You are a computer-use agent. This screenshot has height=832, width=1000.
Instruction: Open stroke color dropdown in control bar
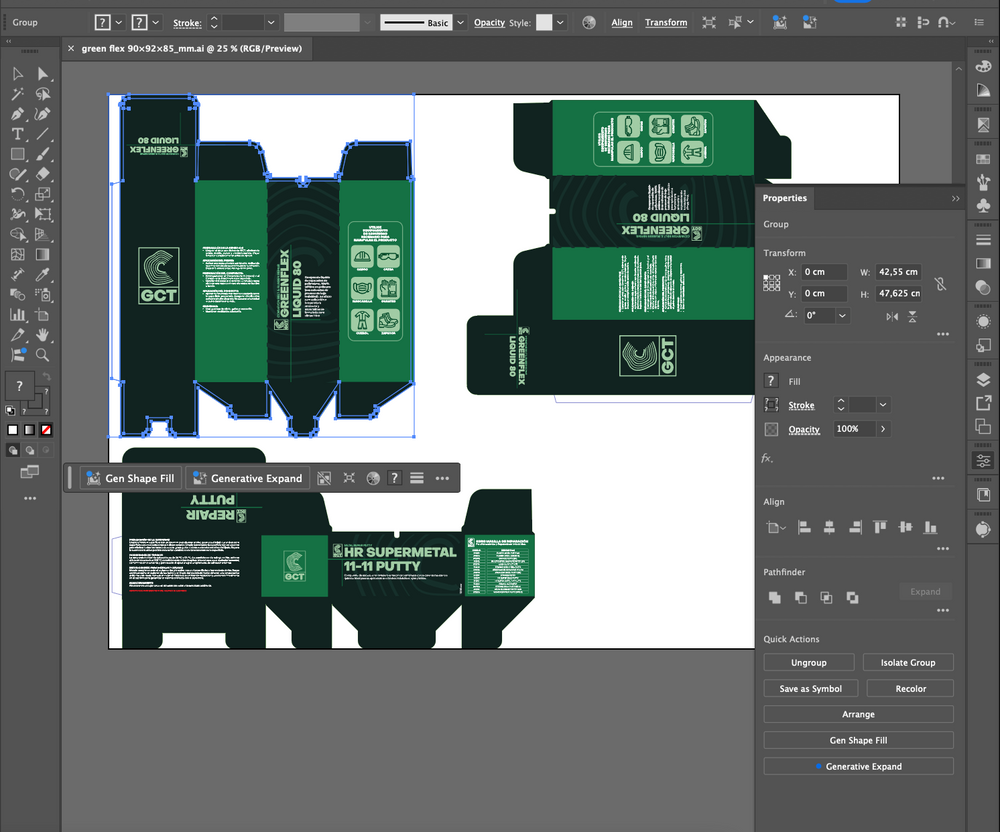[x=156, y=22]
